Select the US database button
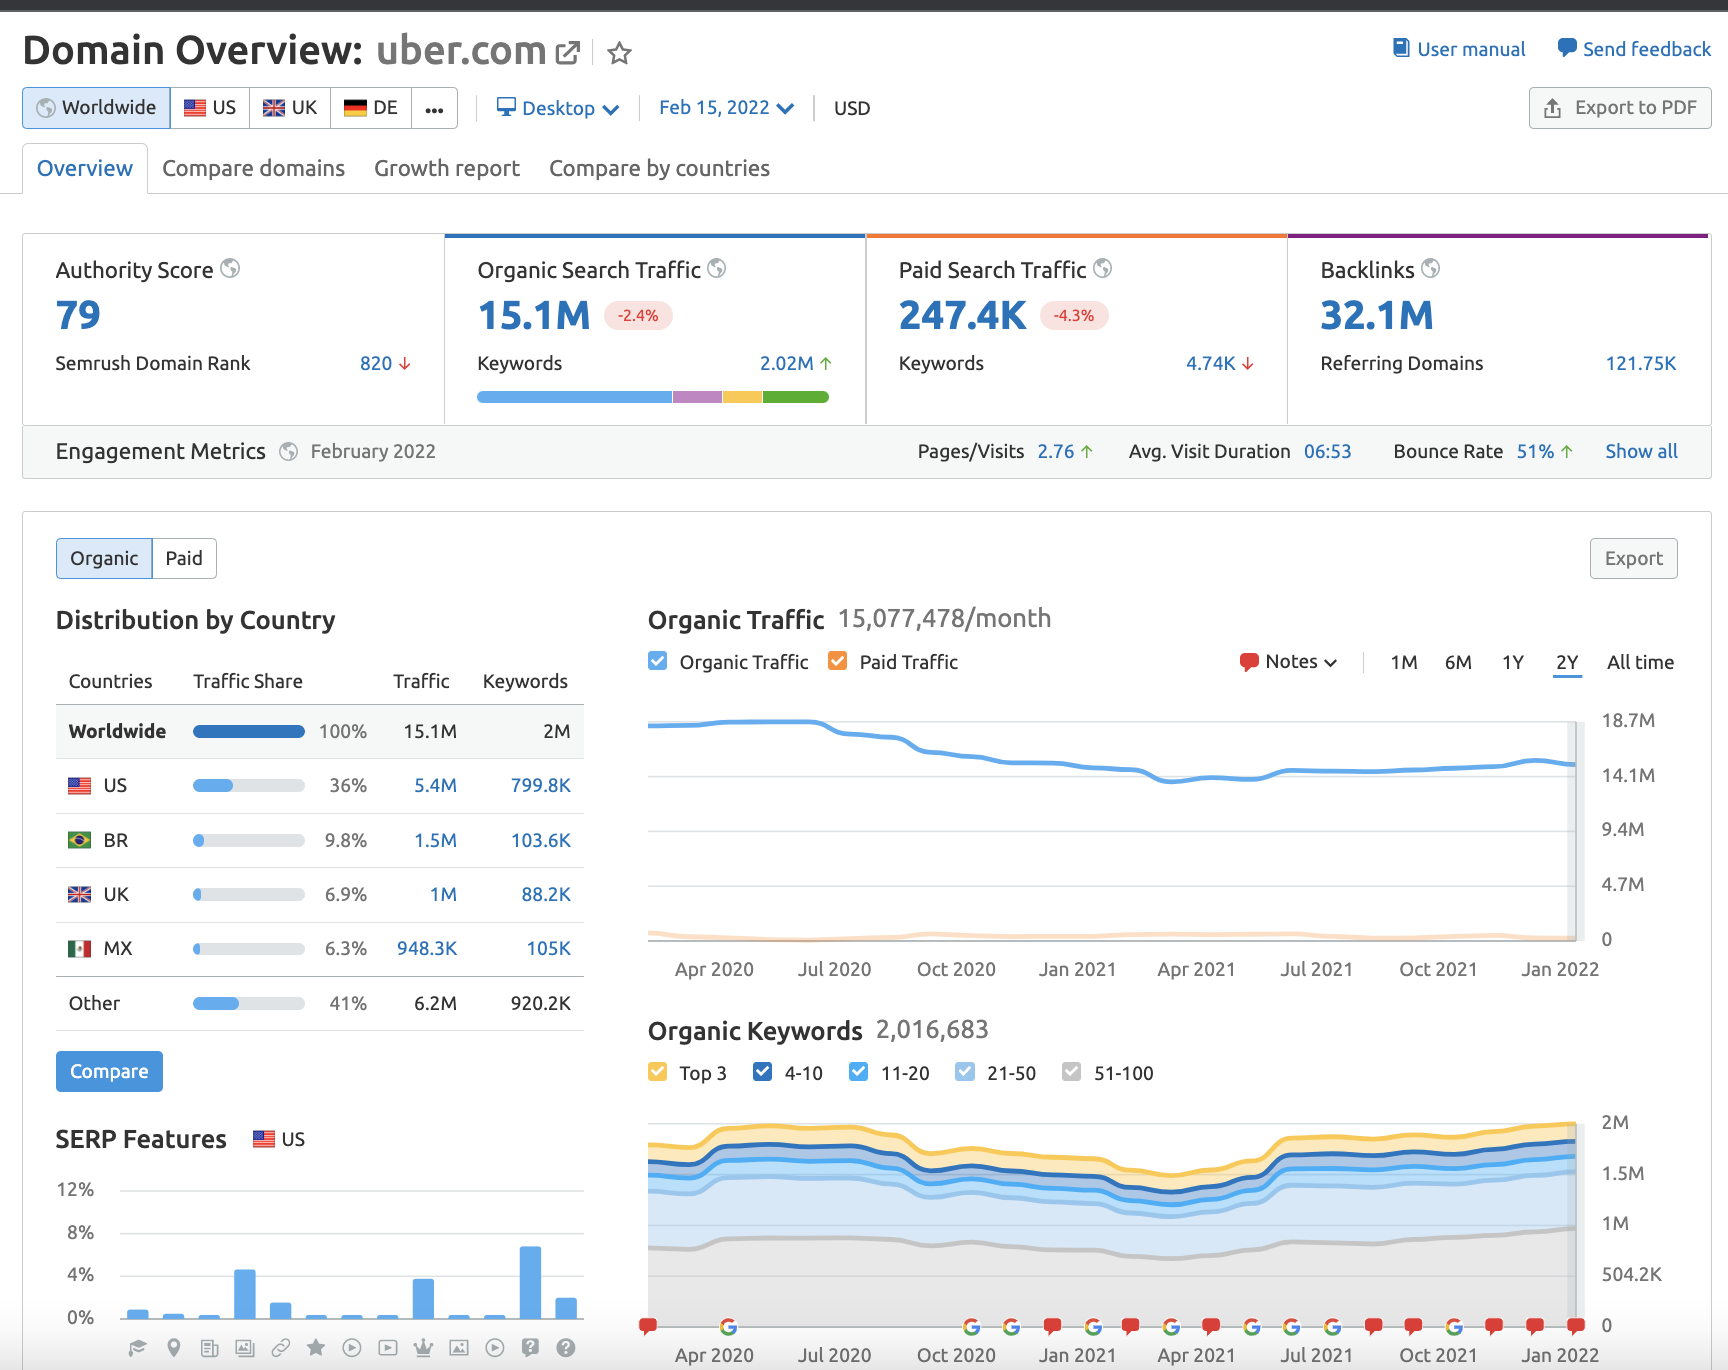The width and height of the screenshot is (1728, 1370). (210, 108)
